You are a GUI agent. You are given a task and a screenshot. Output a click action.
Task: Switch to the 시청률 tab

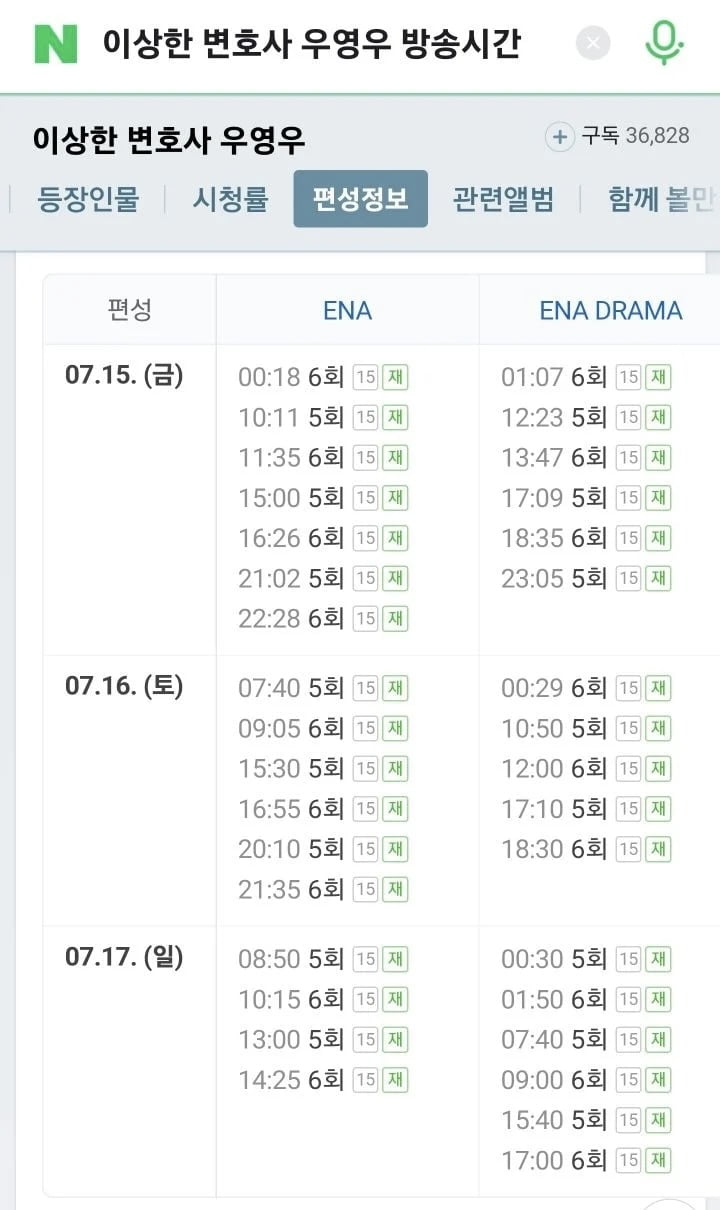(230, 199)
